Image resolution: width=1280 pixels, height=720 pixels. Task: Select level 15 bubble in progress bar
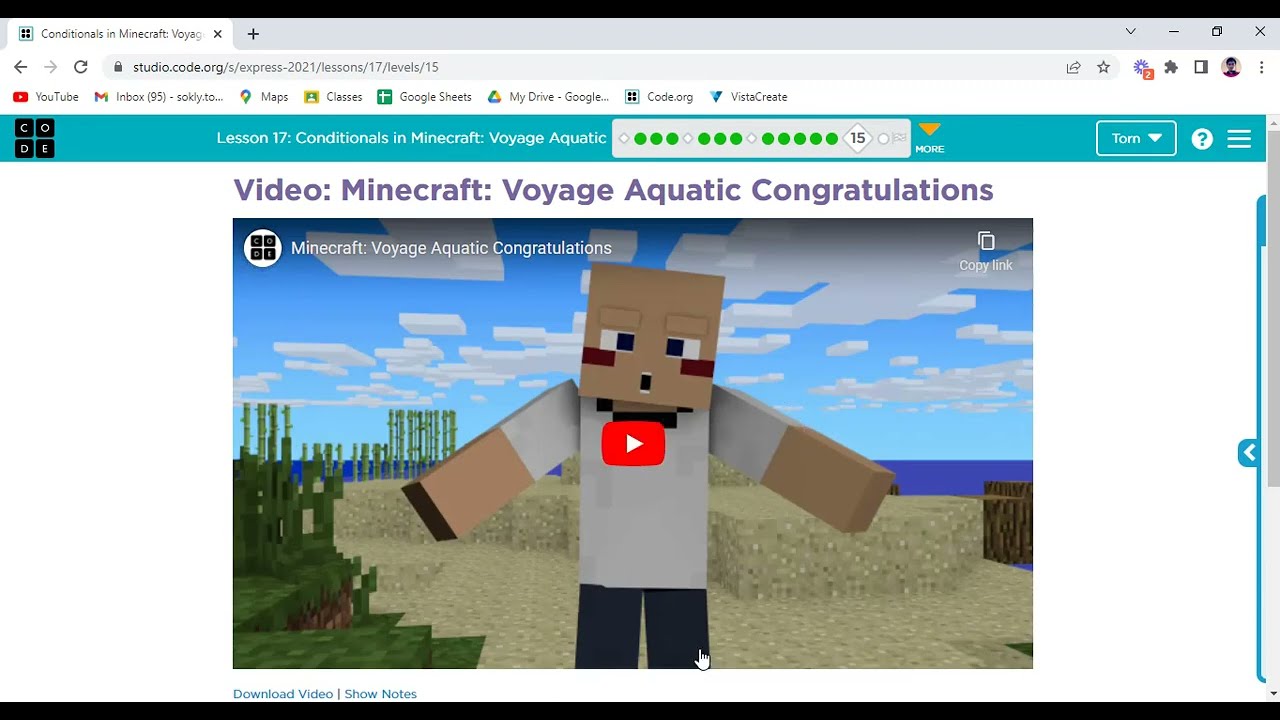tap(857, 138)
